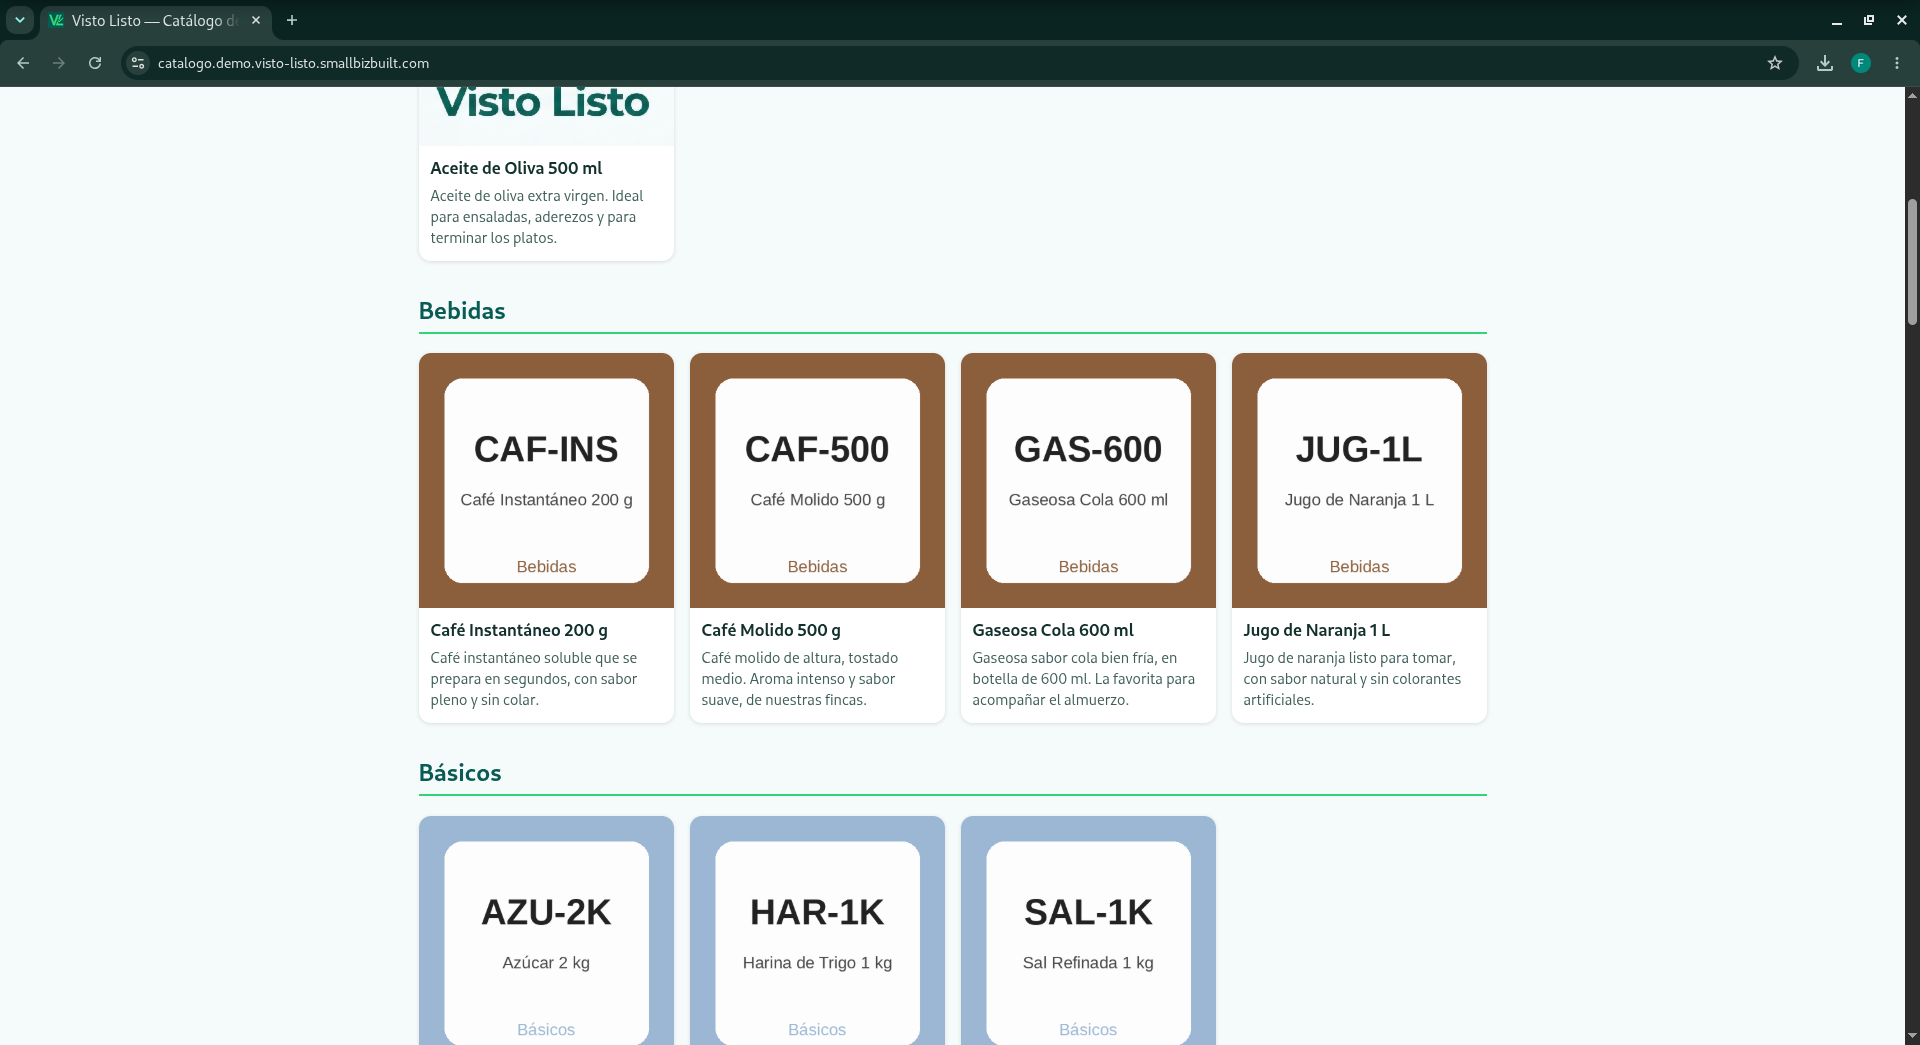The height and width of the screenshot is (1045, 1920).
Task: Click Café Molido 500 g title
Action: click(771, 630)
